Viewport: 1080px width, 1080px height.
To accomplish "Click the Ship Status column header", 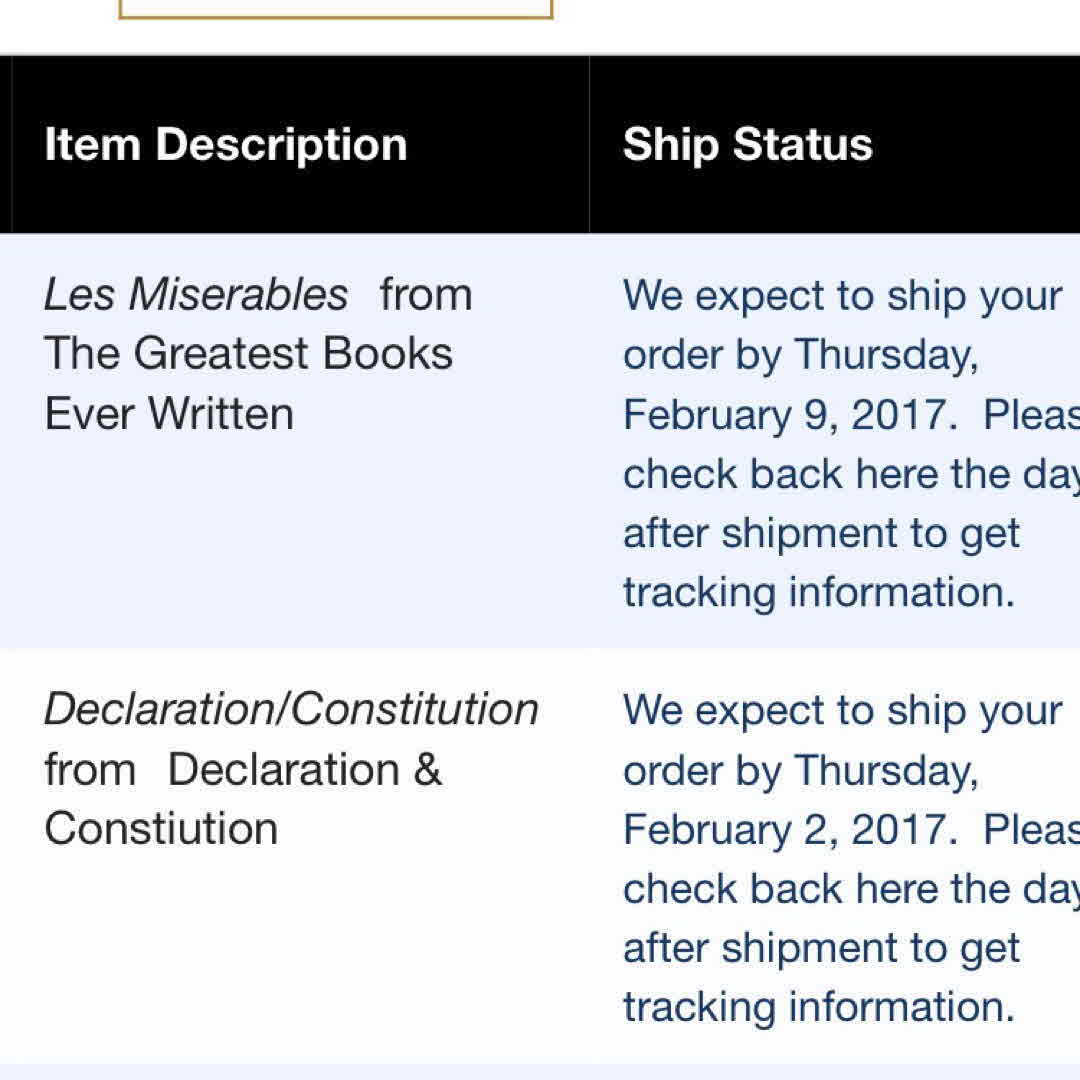I will [747, 145].
